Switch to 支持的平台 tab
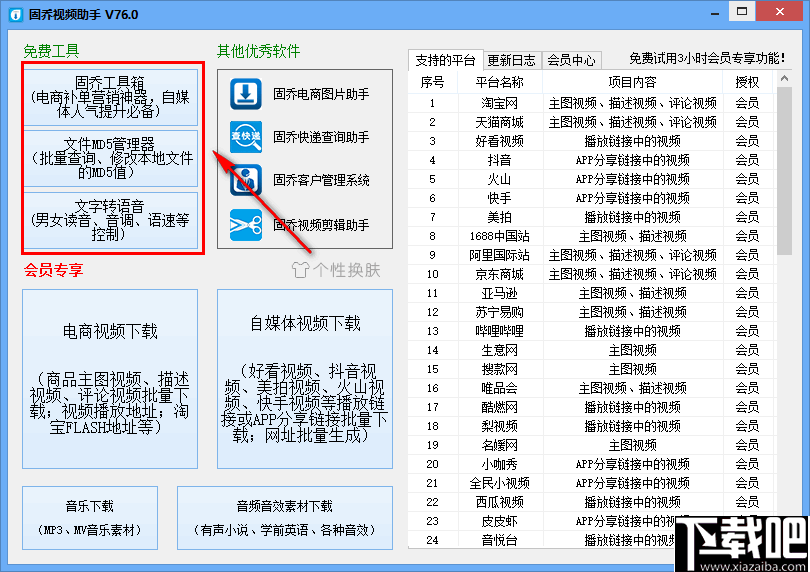 (x=445, y=60)
